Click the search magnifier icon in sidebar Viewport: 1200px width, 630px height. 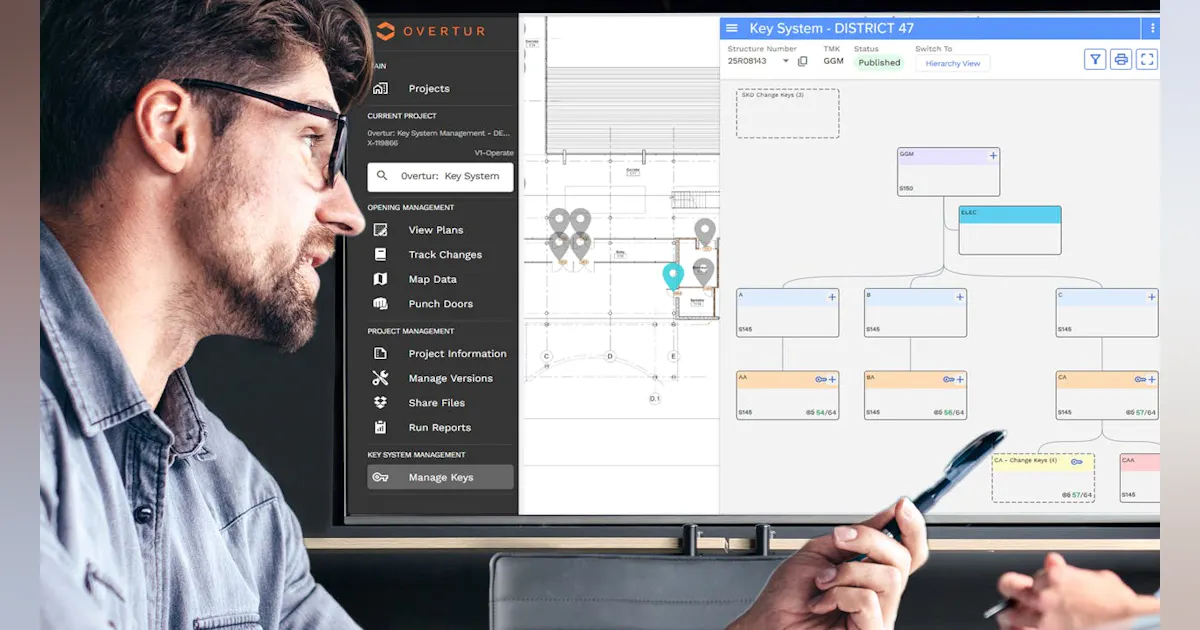(x=382, y=176)
